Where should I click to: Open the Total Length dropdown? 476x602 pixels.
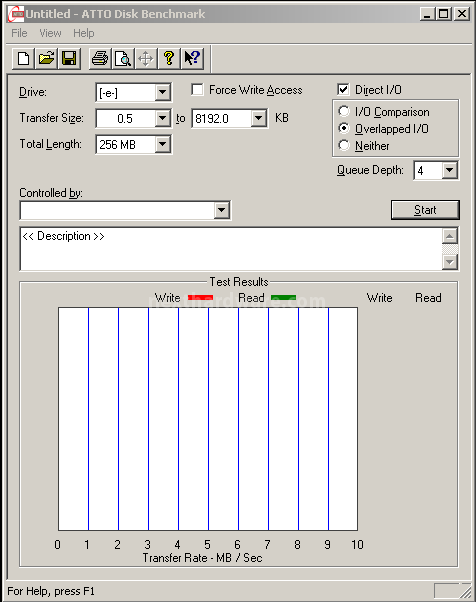tap(163, 144)
